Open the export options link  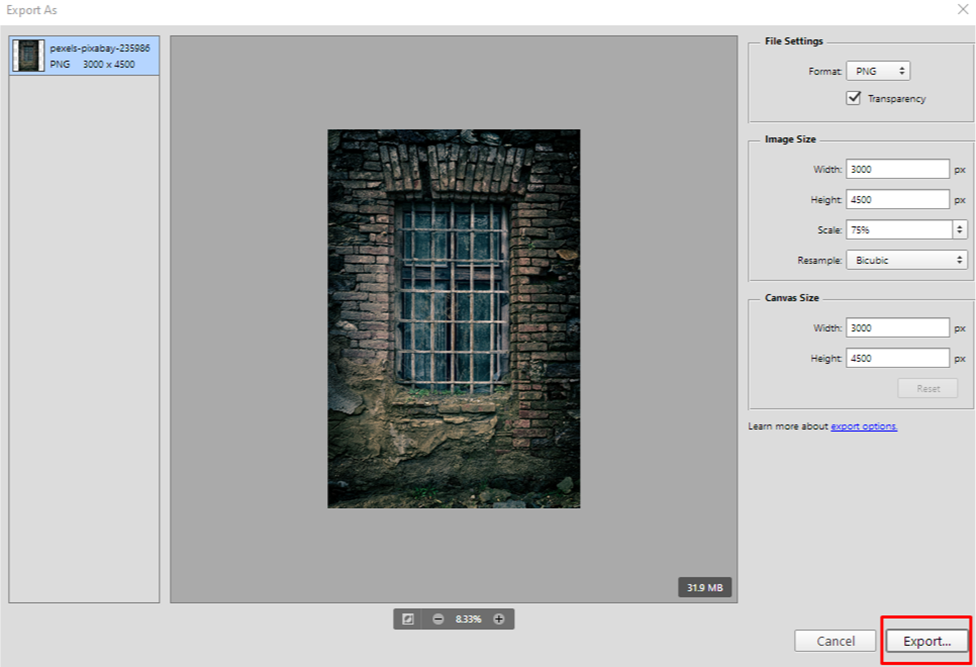click(x=864, y=425)
